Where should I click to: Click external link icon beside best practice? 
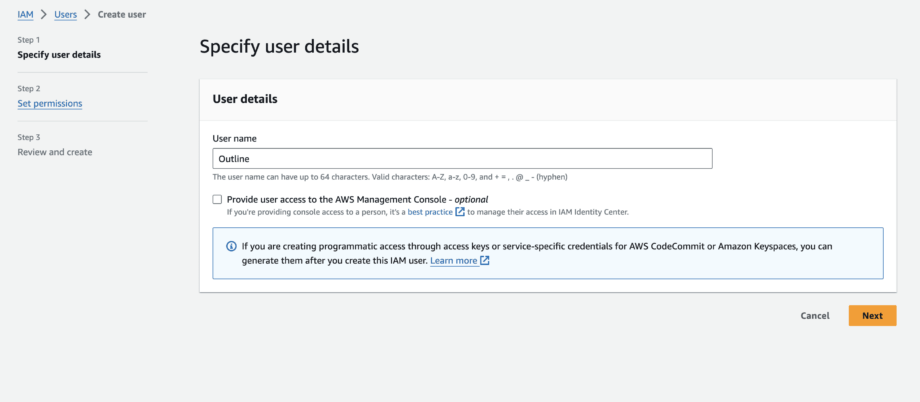(x=460, y=212)
